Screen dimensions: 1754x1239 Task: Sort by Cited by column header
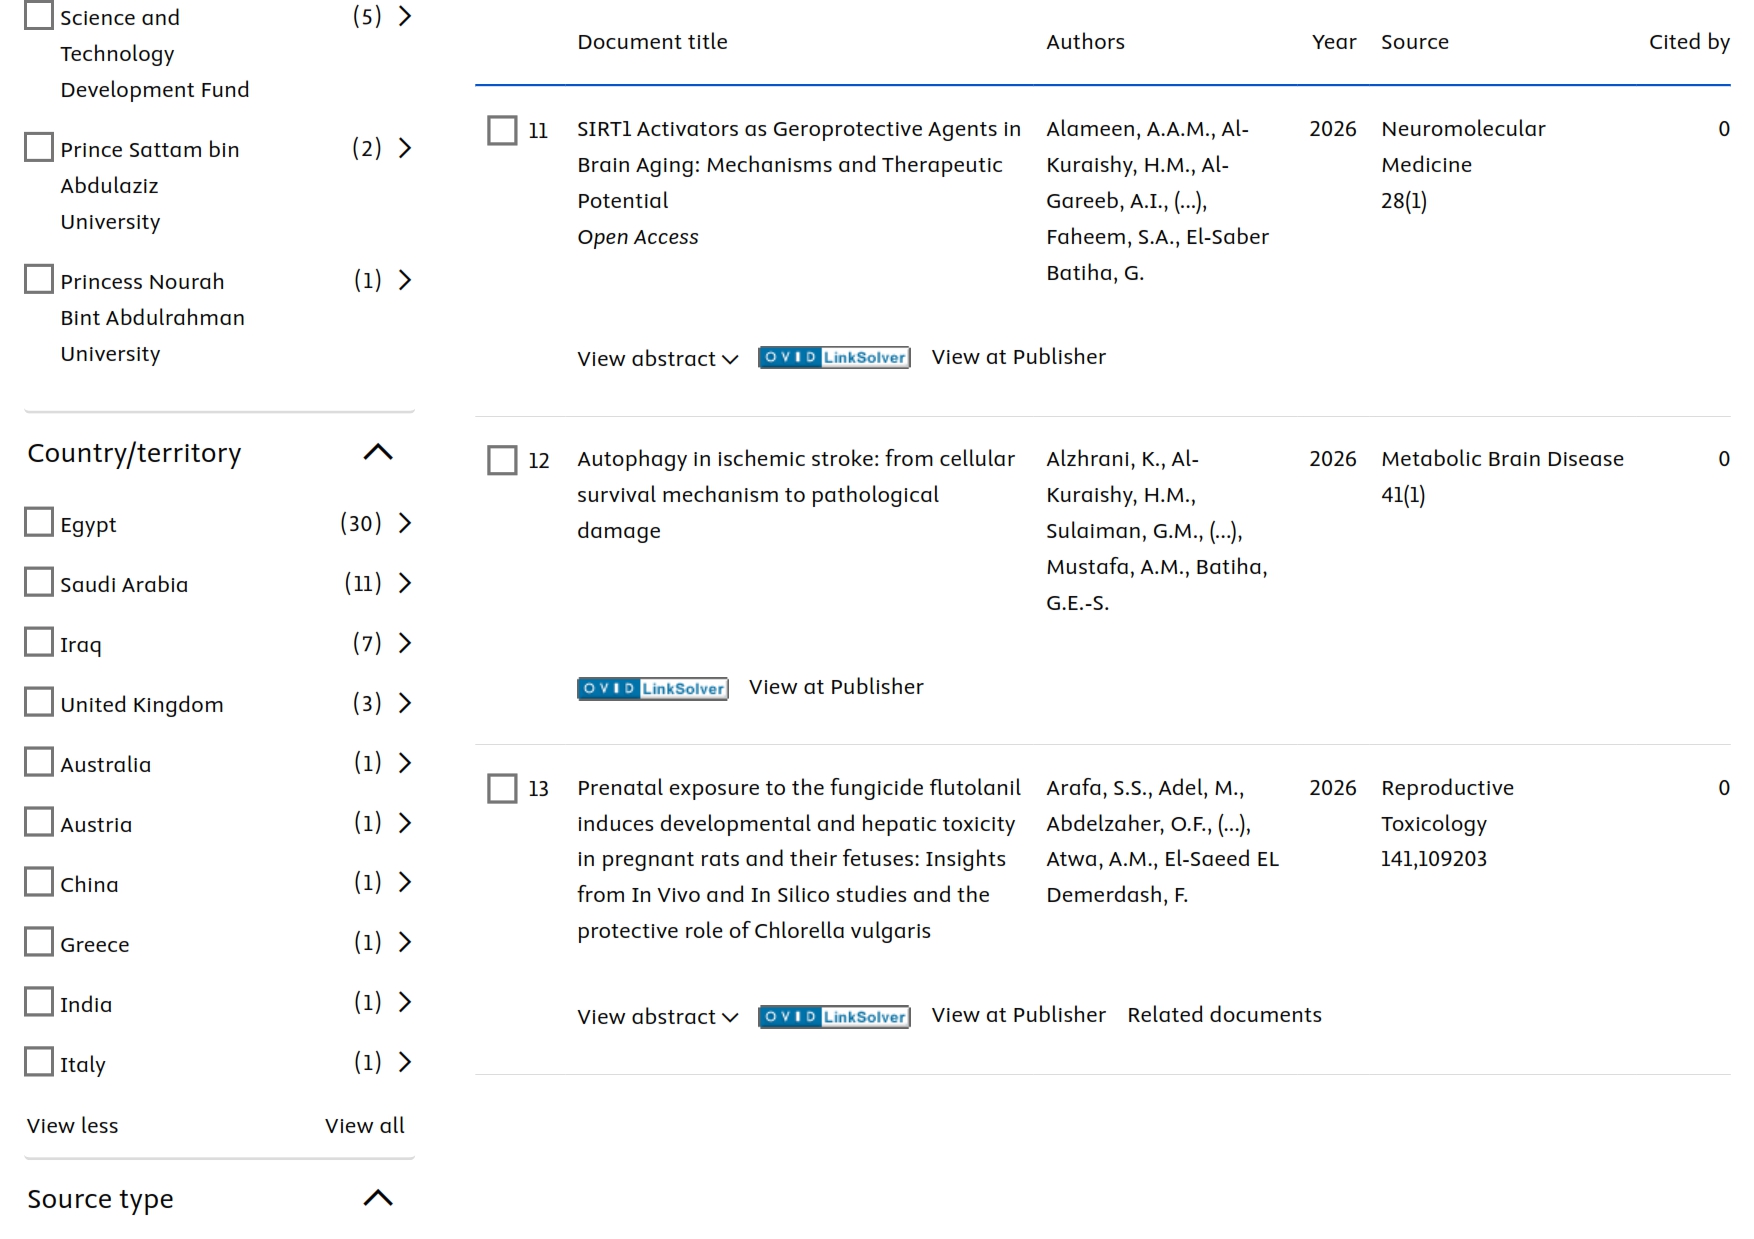(x=1688, y=42)
